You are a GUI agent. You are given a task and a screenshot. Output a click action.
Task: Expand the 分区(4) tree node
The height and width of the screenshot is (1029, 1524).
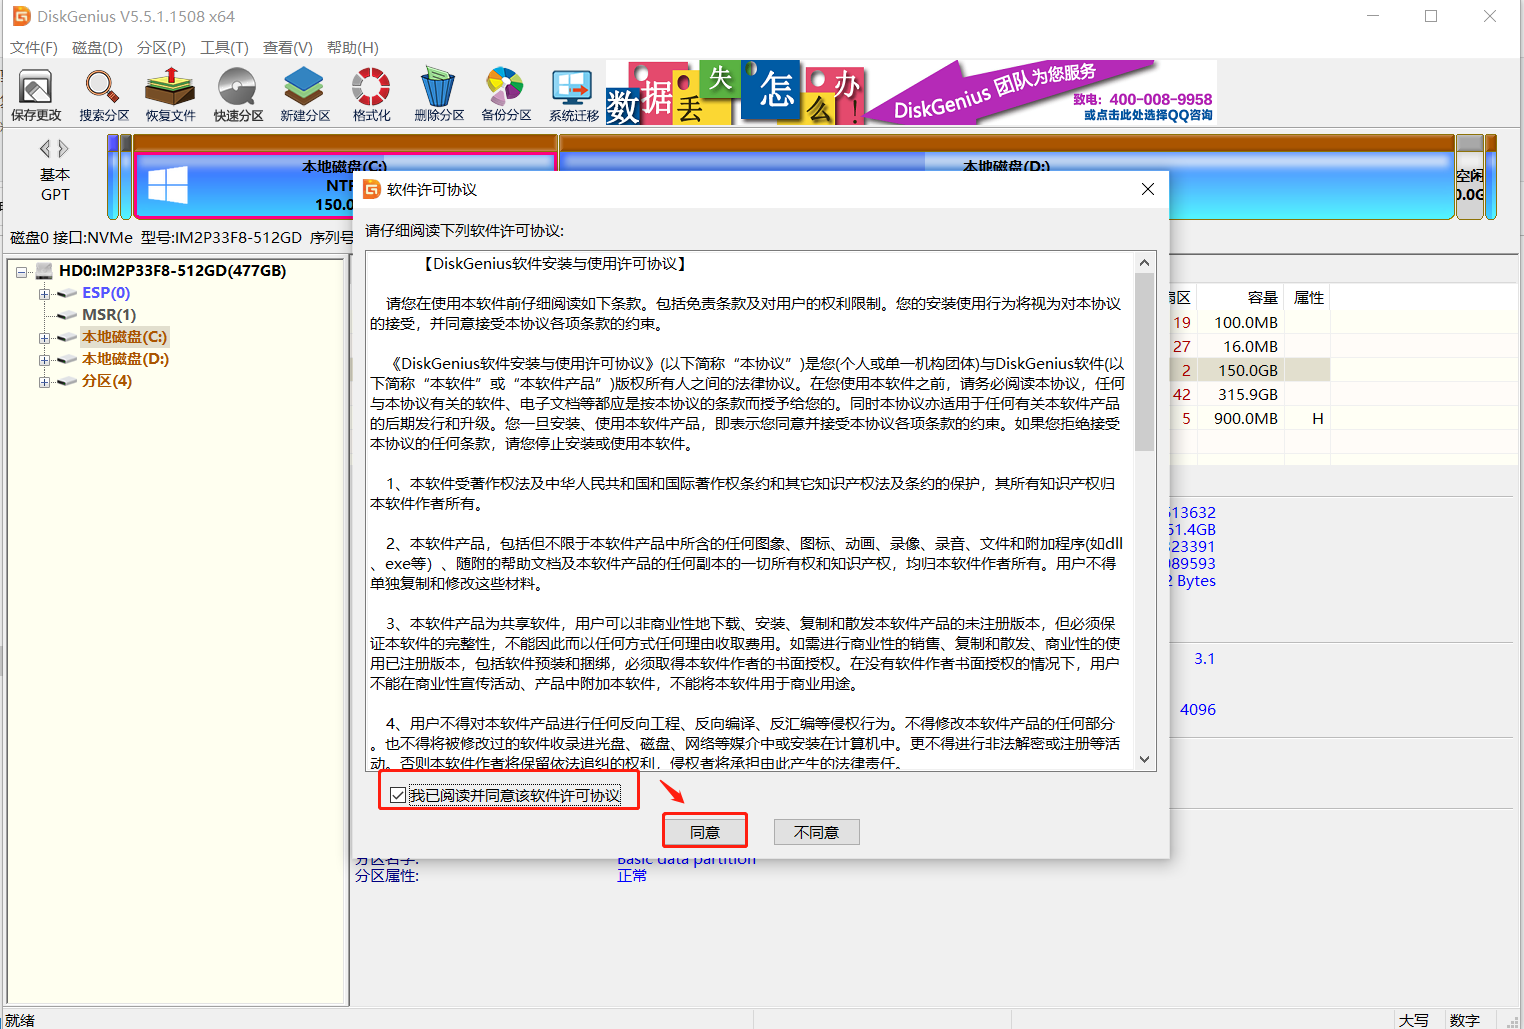point(44,381)
